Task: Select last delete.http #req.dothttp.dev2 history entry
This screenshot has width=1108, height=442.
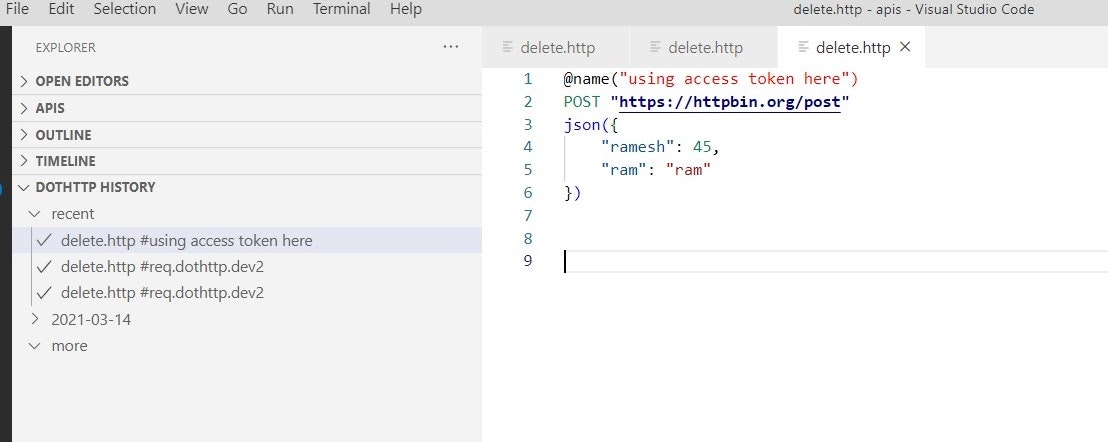Action: (247, 292)
